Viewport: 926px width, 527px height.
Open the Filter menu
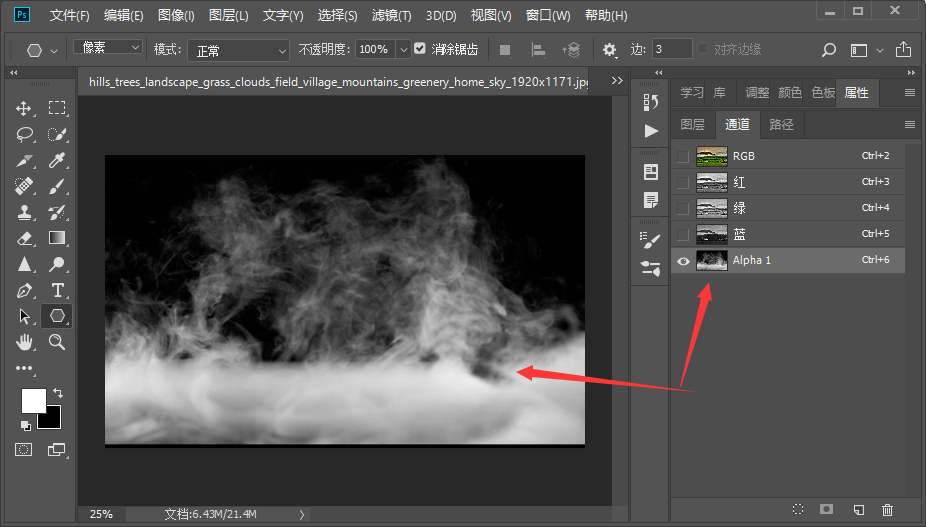pos(391,16)
